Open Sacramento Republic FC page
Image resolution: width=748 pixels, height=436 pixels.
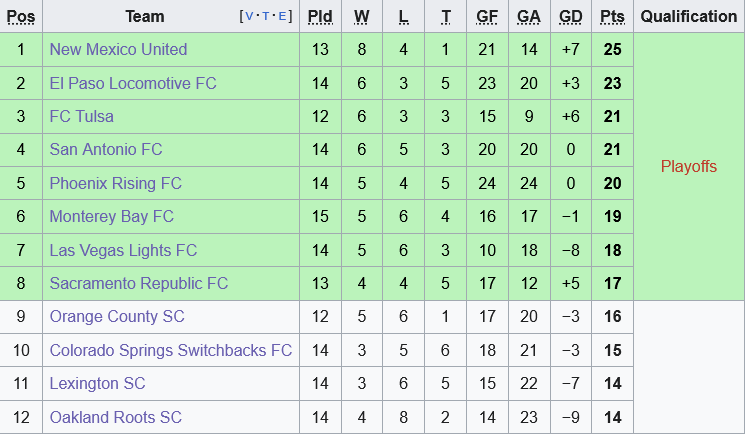(x=139, y=284)
